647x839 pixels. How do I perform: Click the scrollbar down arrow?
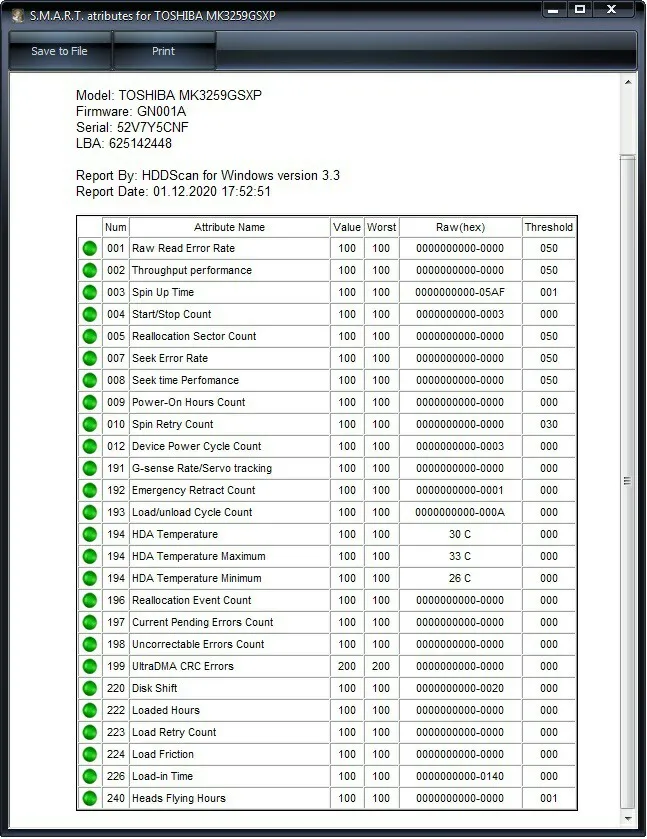tap(628, 819)
